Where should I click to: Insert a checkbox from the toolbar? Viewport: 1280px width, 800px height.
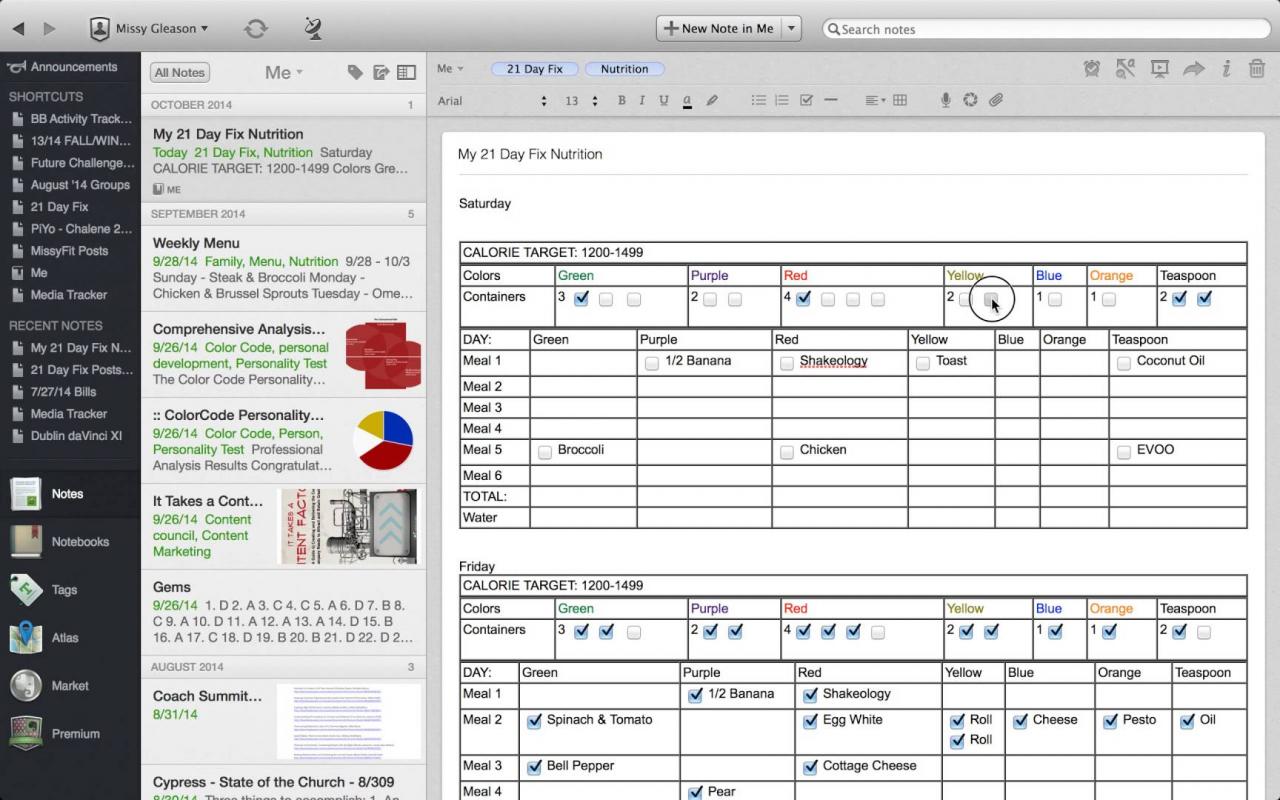806,100
